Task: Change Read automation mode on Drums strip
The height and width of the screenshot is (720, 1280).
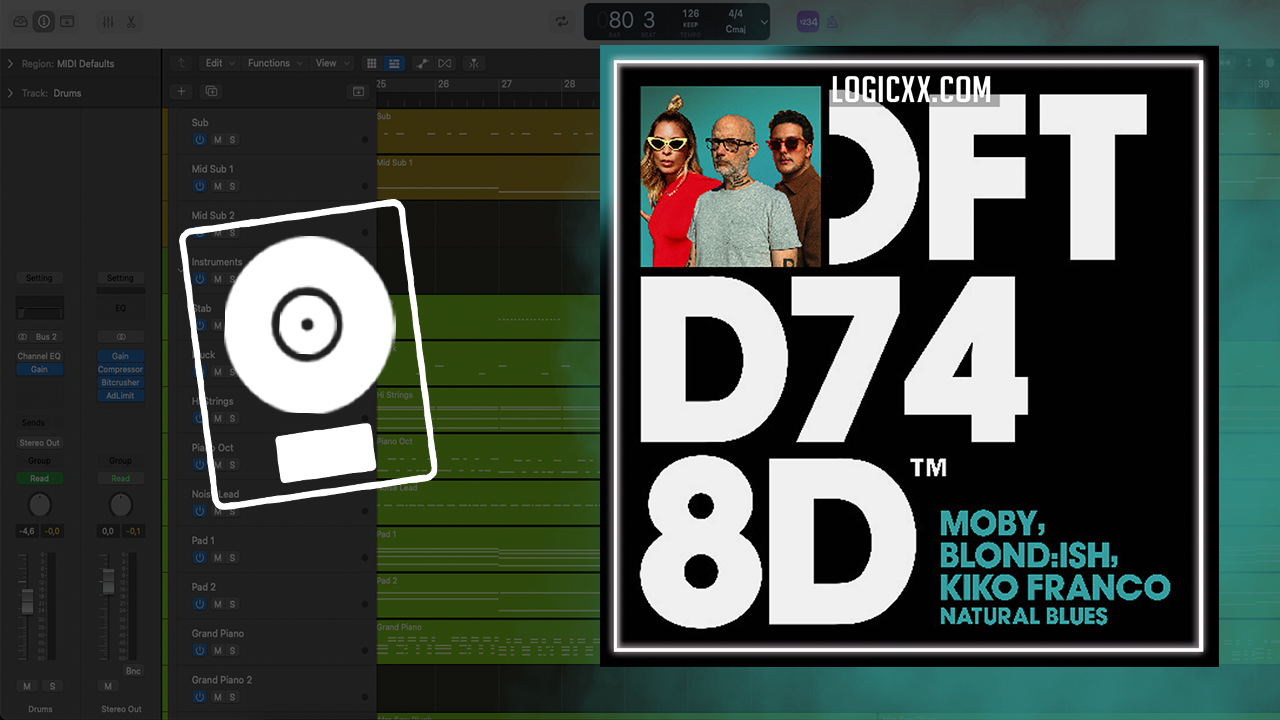Action: (39, 479)
